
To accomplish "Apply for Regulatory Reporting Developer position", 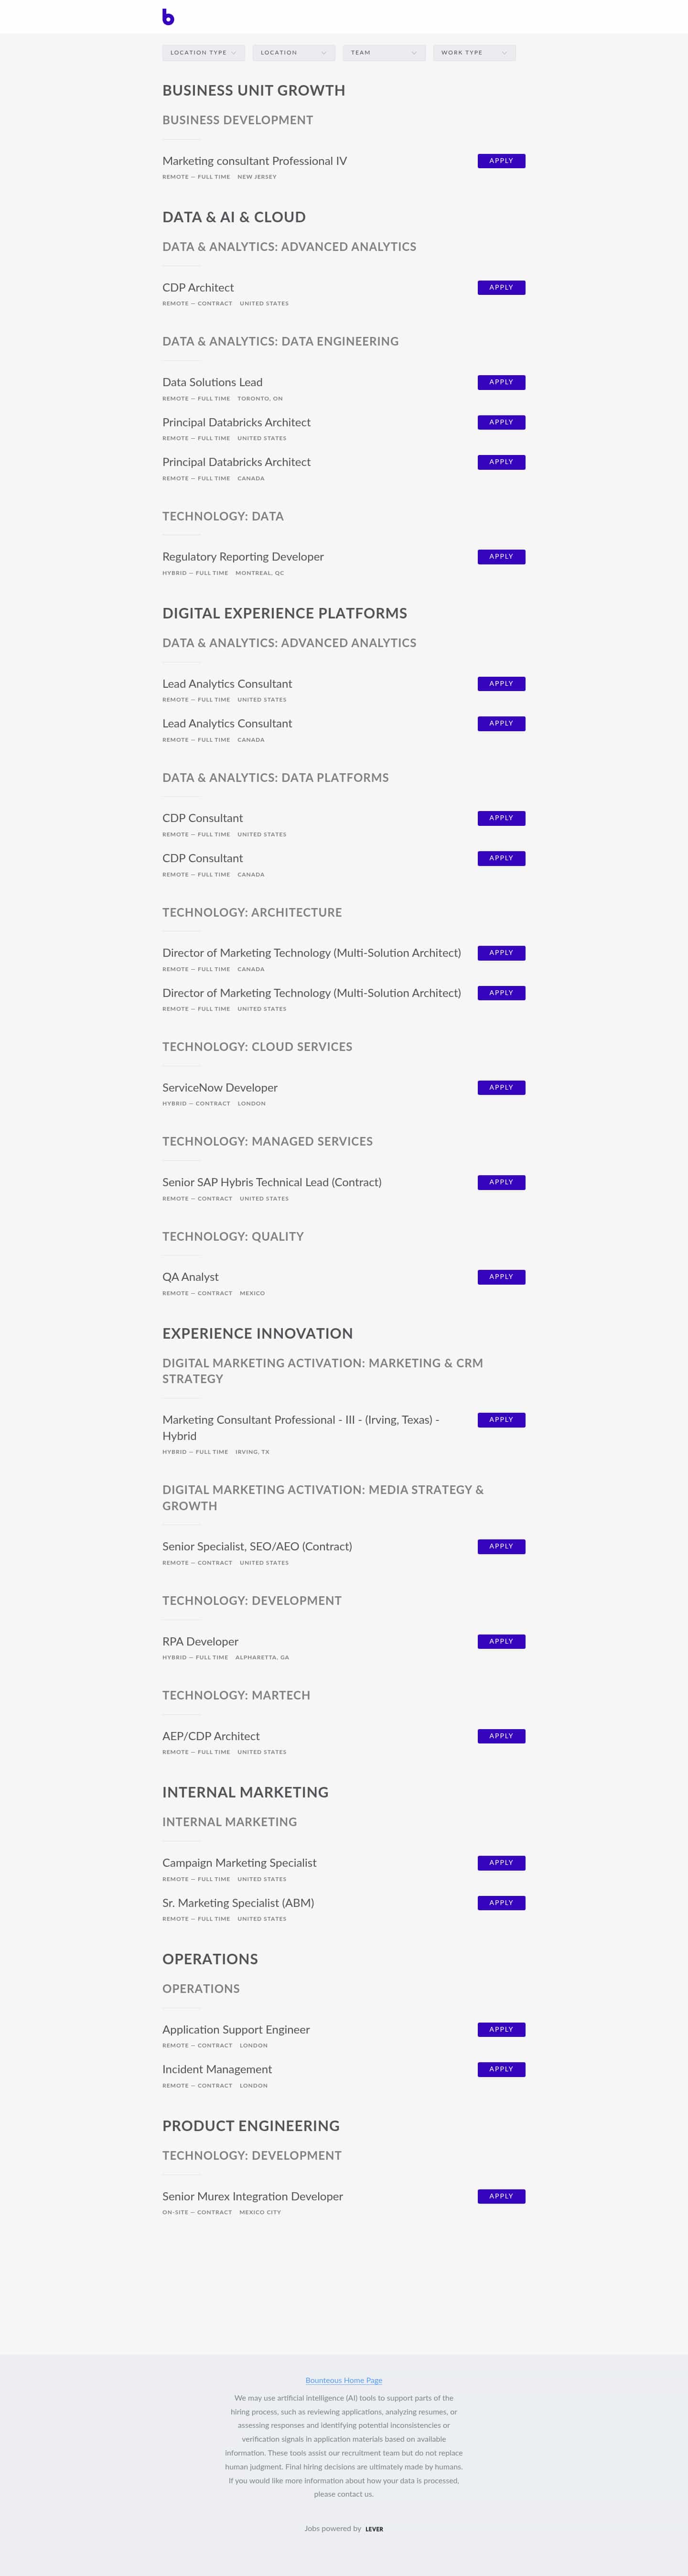I will 501,557.
